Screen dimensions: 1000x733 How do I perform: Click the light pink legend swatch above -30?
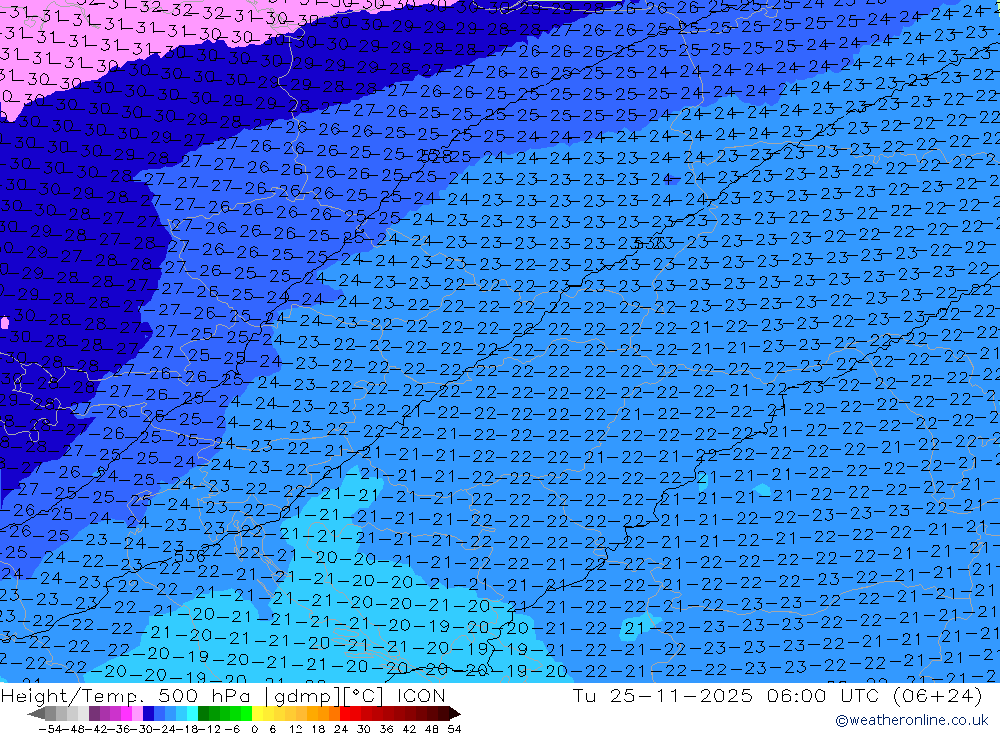137,714
